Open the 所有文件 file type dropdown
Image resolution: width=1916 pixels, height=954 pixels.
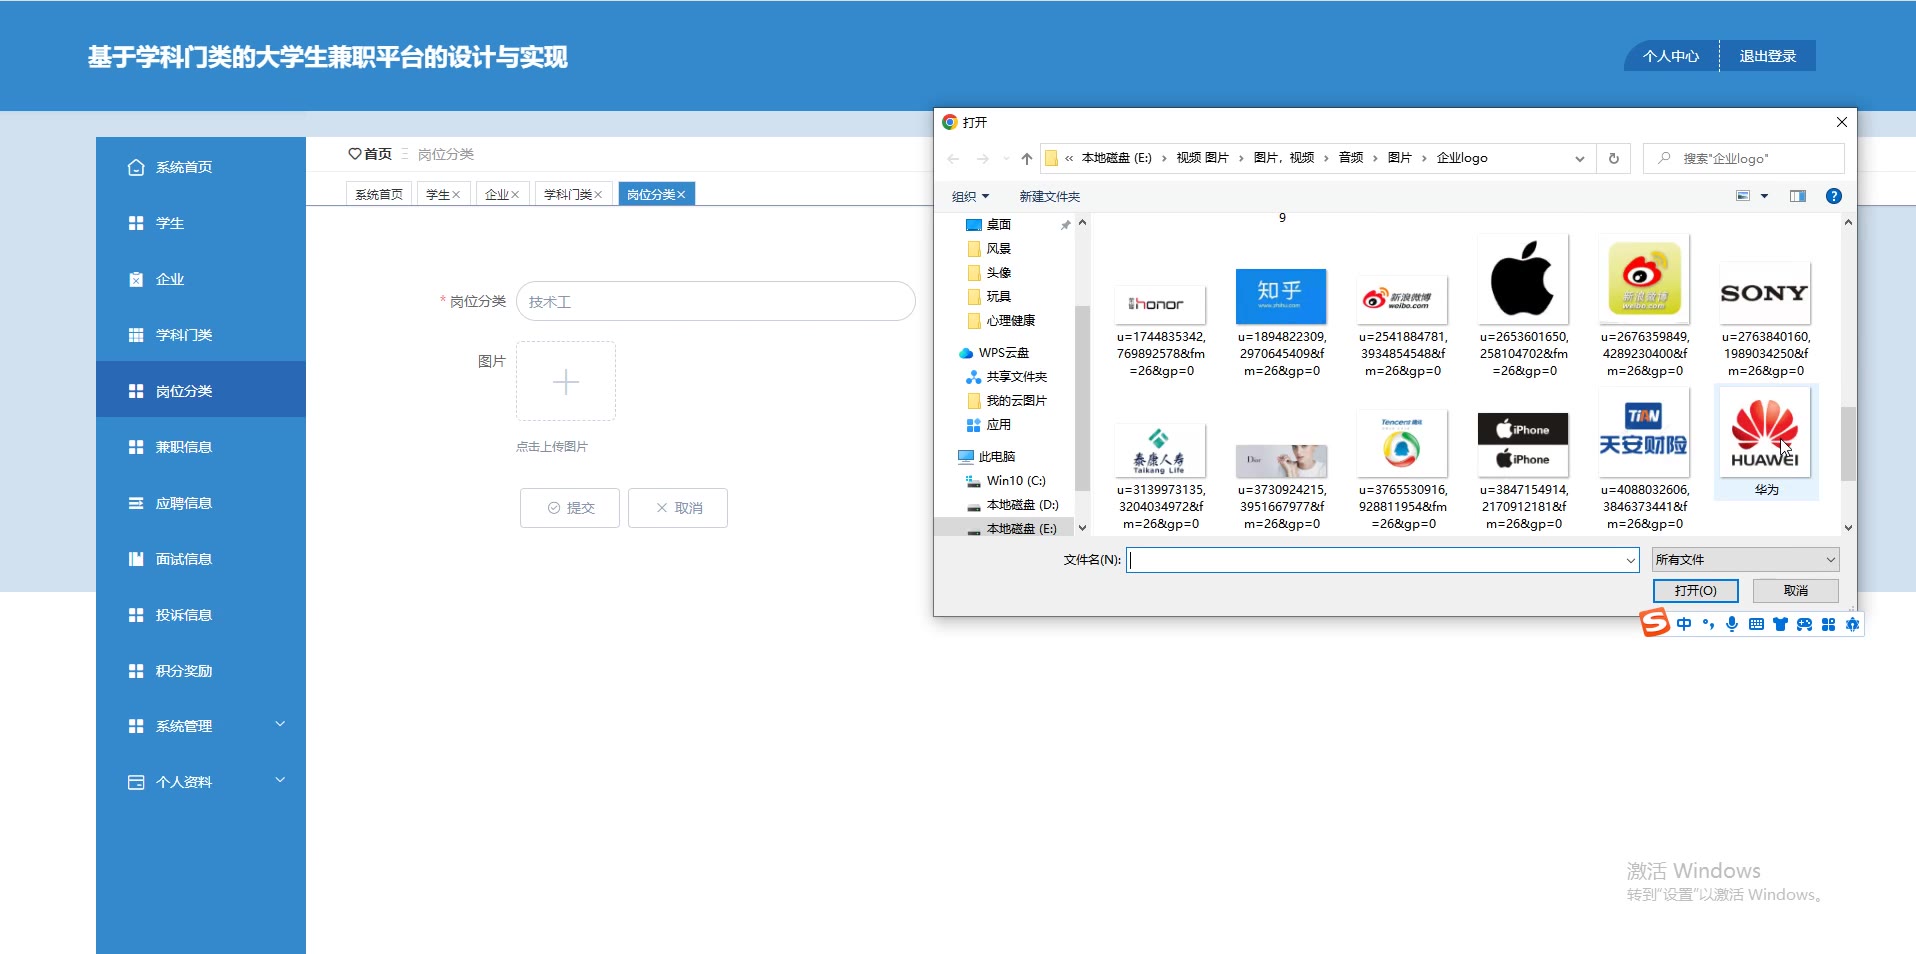[1745, 560]
